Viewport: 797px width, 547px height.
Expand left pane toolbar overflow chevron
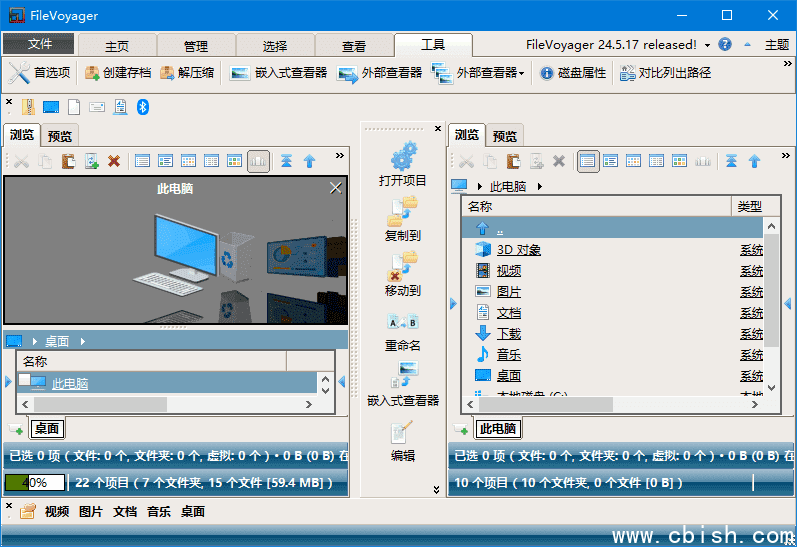(340, 156)
